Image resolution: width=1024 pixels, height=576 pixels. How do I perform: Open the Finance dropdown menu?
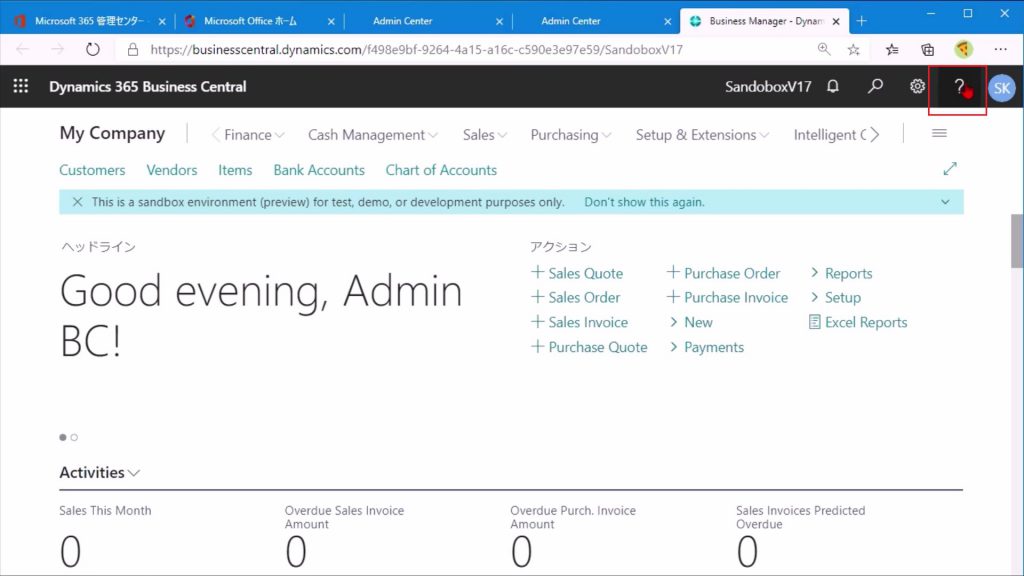[x=254, y=135]
